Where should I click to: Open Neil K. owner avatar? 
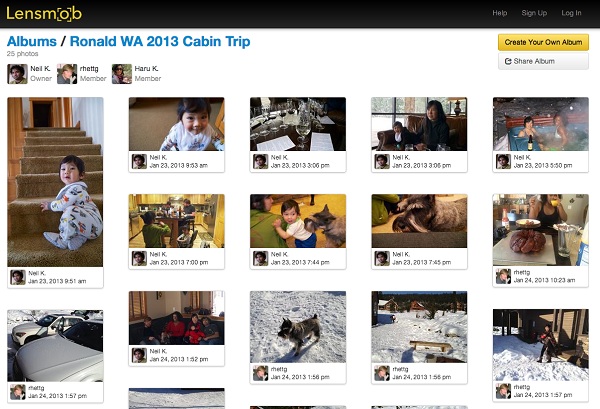[17, 74]
